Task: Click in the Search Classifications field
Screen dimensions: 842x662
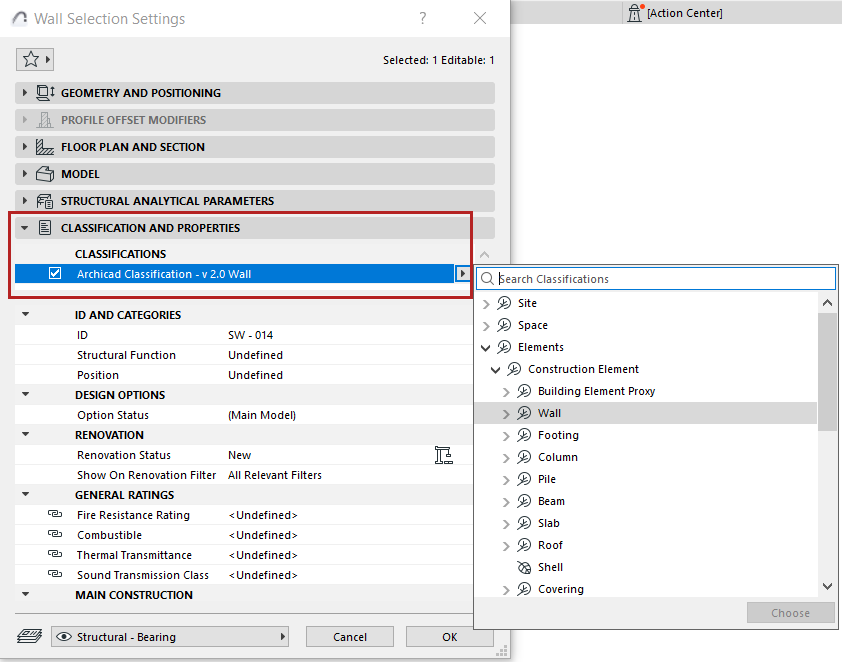Action: [x=656, y=279]
